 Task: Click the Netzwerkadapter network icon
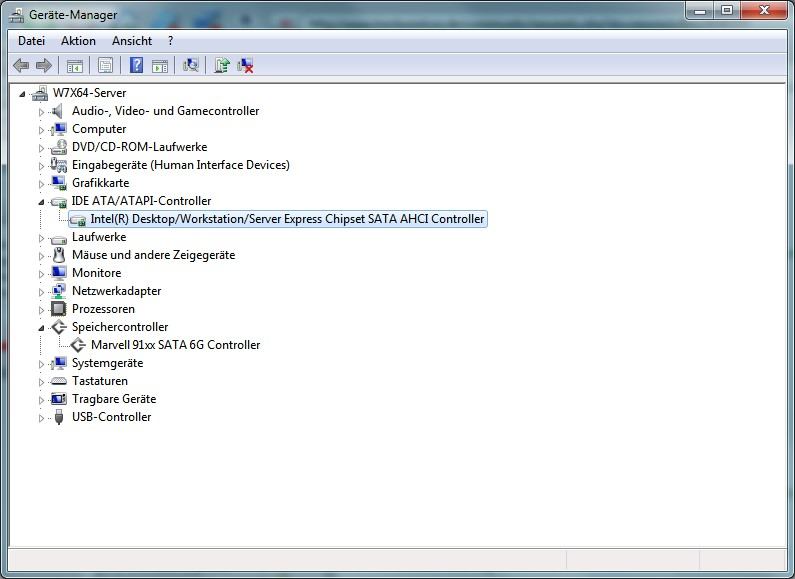[59, 291]
